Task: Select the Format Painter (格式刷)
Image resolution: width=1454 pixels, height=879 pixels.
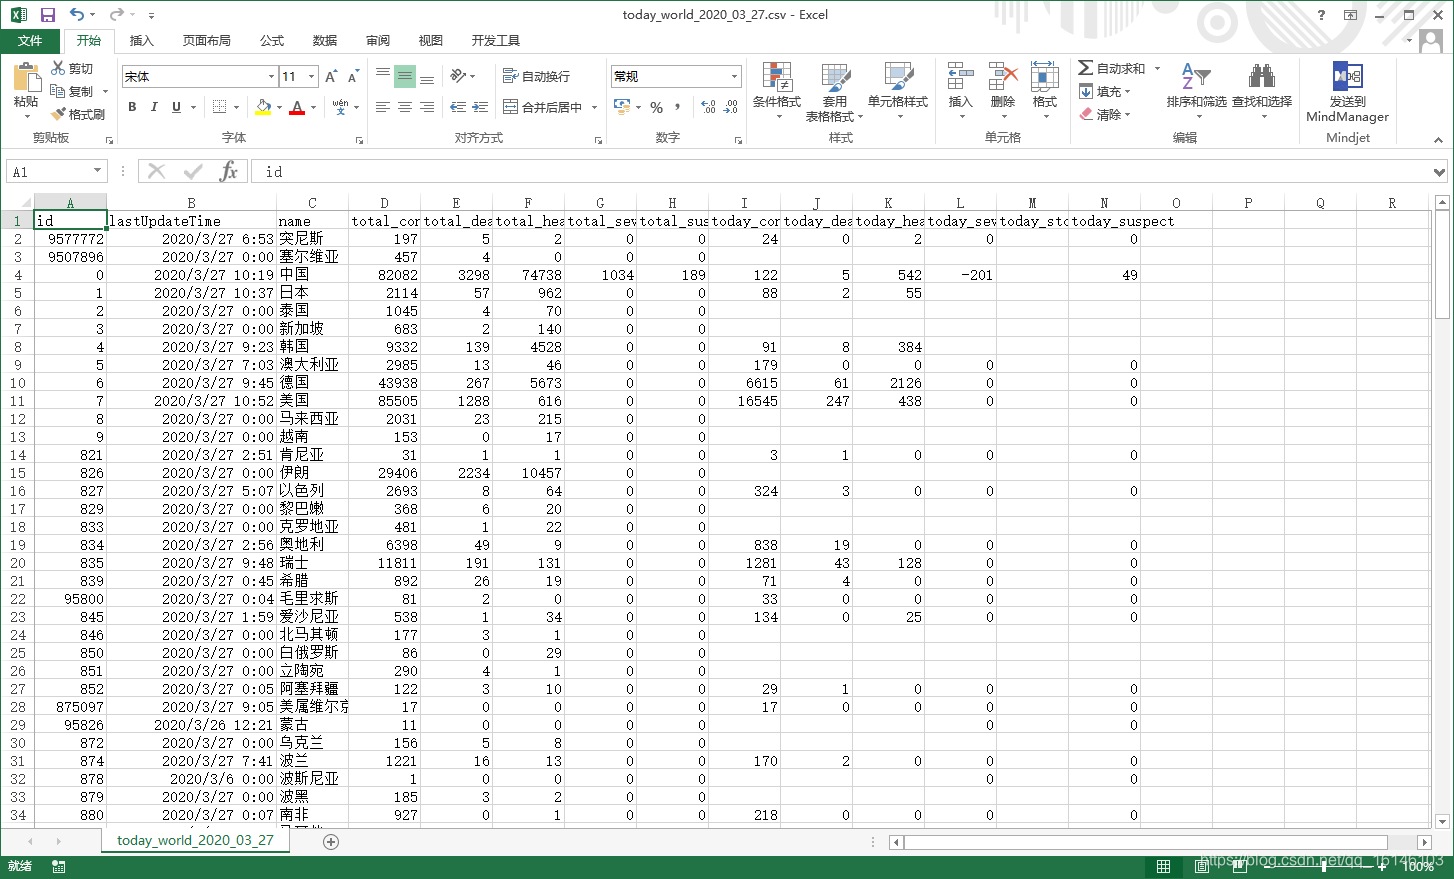Action: coord(78,114)
